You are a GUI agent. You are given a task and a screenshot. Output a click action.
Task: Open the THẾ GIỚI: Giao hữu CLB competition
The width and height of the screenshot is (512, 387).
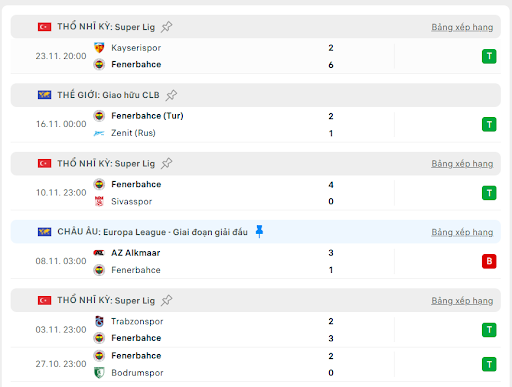pyautogui.click(x=108, y=95)
